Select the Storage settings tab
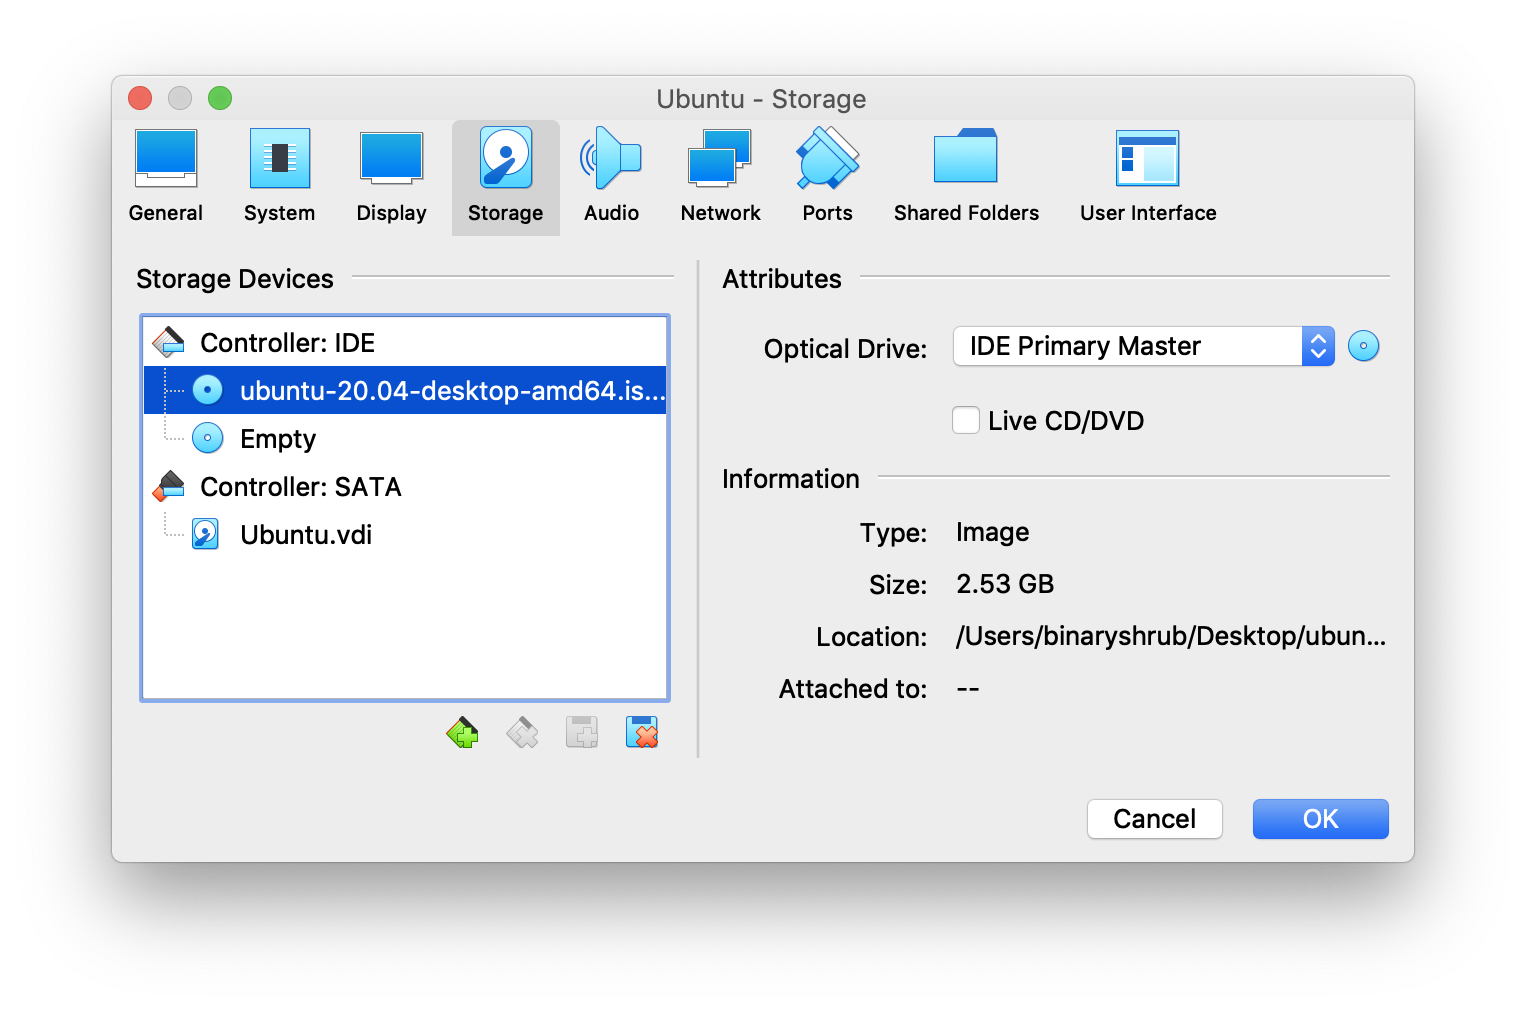Viewport: 1526px width, 1010px height. pos(506,177)
